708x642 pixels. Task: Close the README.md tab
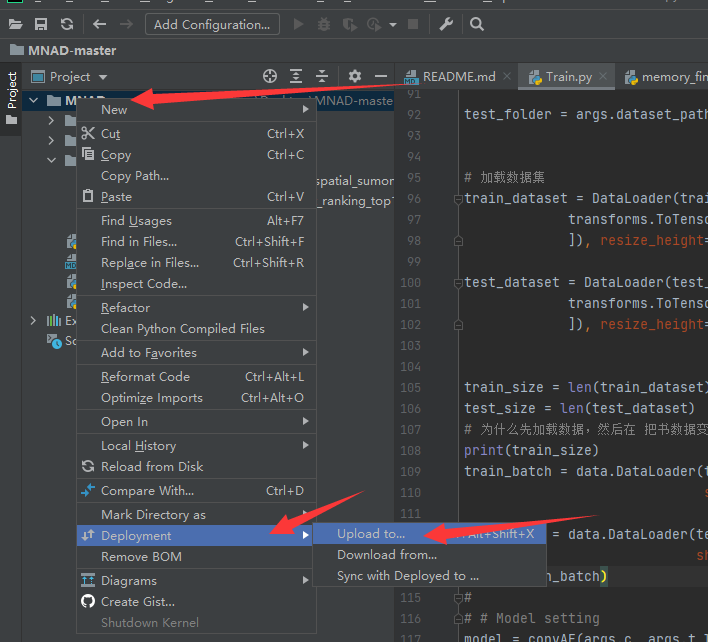point(507,76)
